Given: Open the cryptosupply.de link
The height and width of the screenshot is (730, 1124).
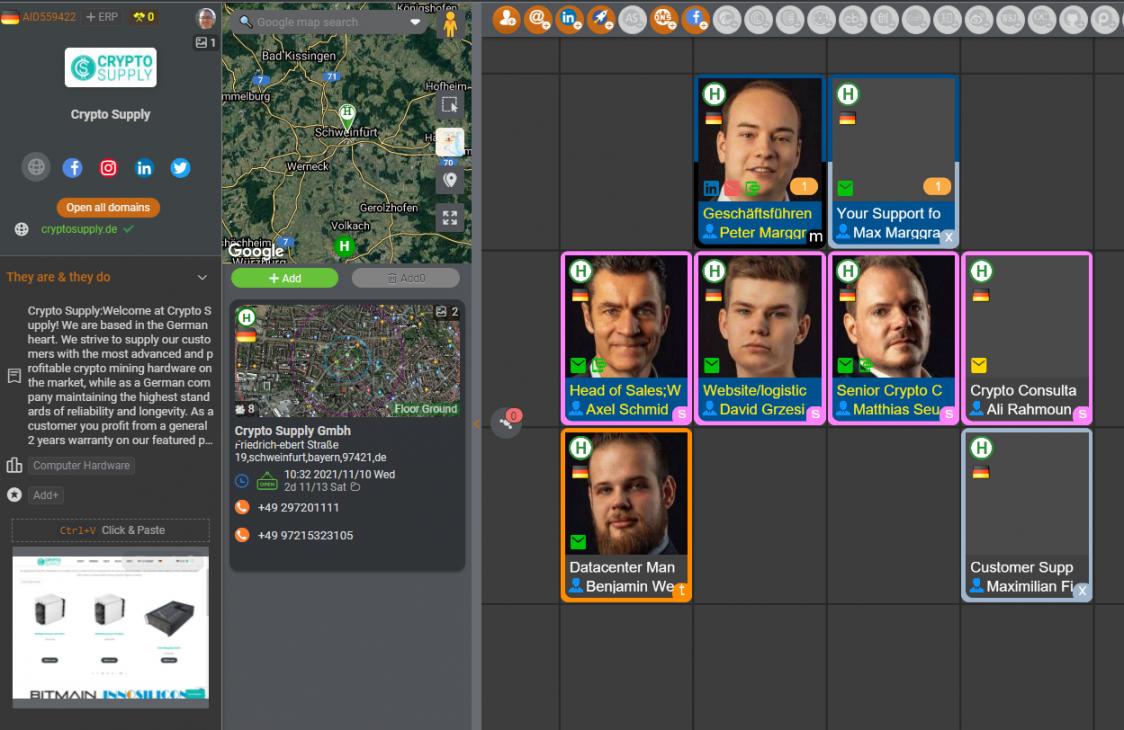Looking at the screenshot, I should 79,229.
